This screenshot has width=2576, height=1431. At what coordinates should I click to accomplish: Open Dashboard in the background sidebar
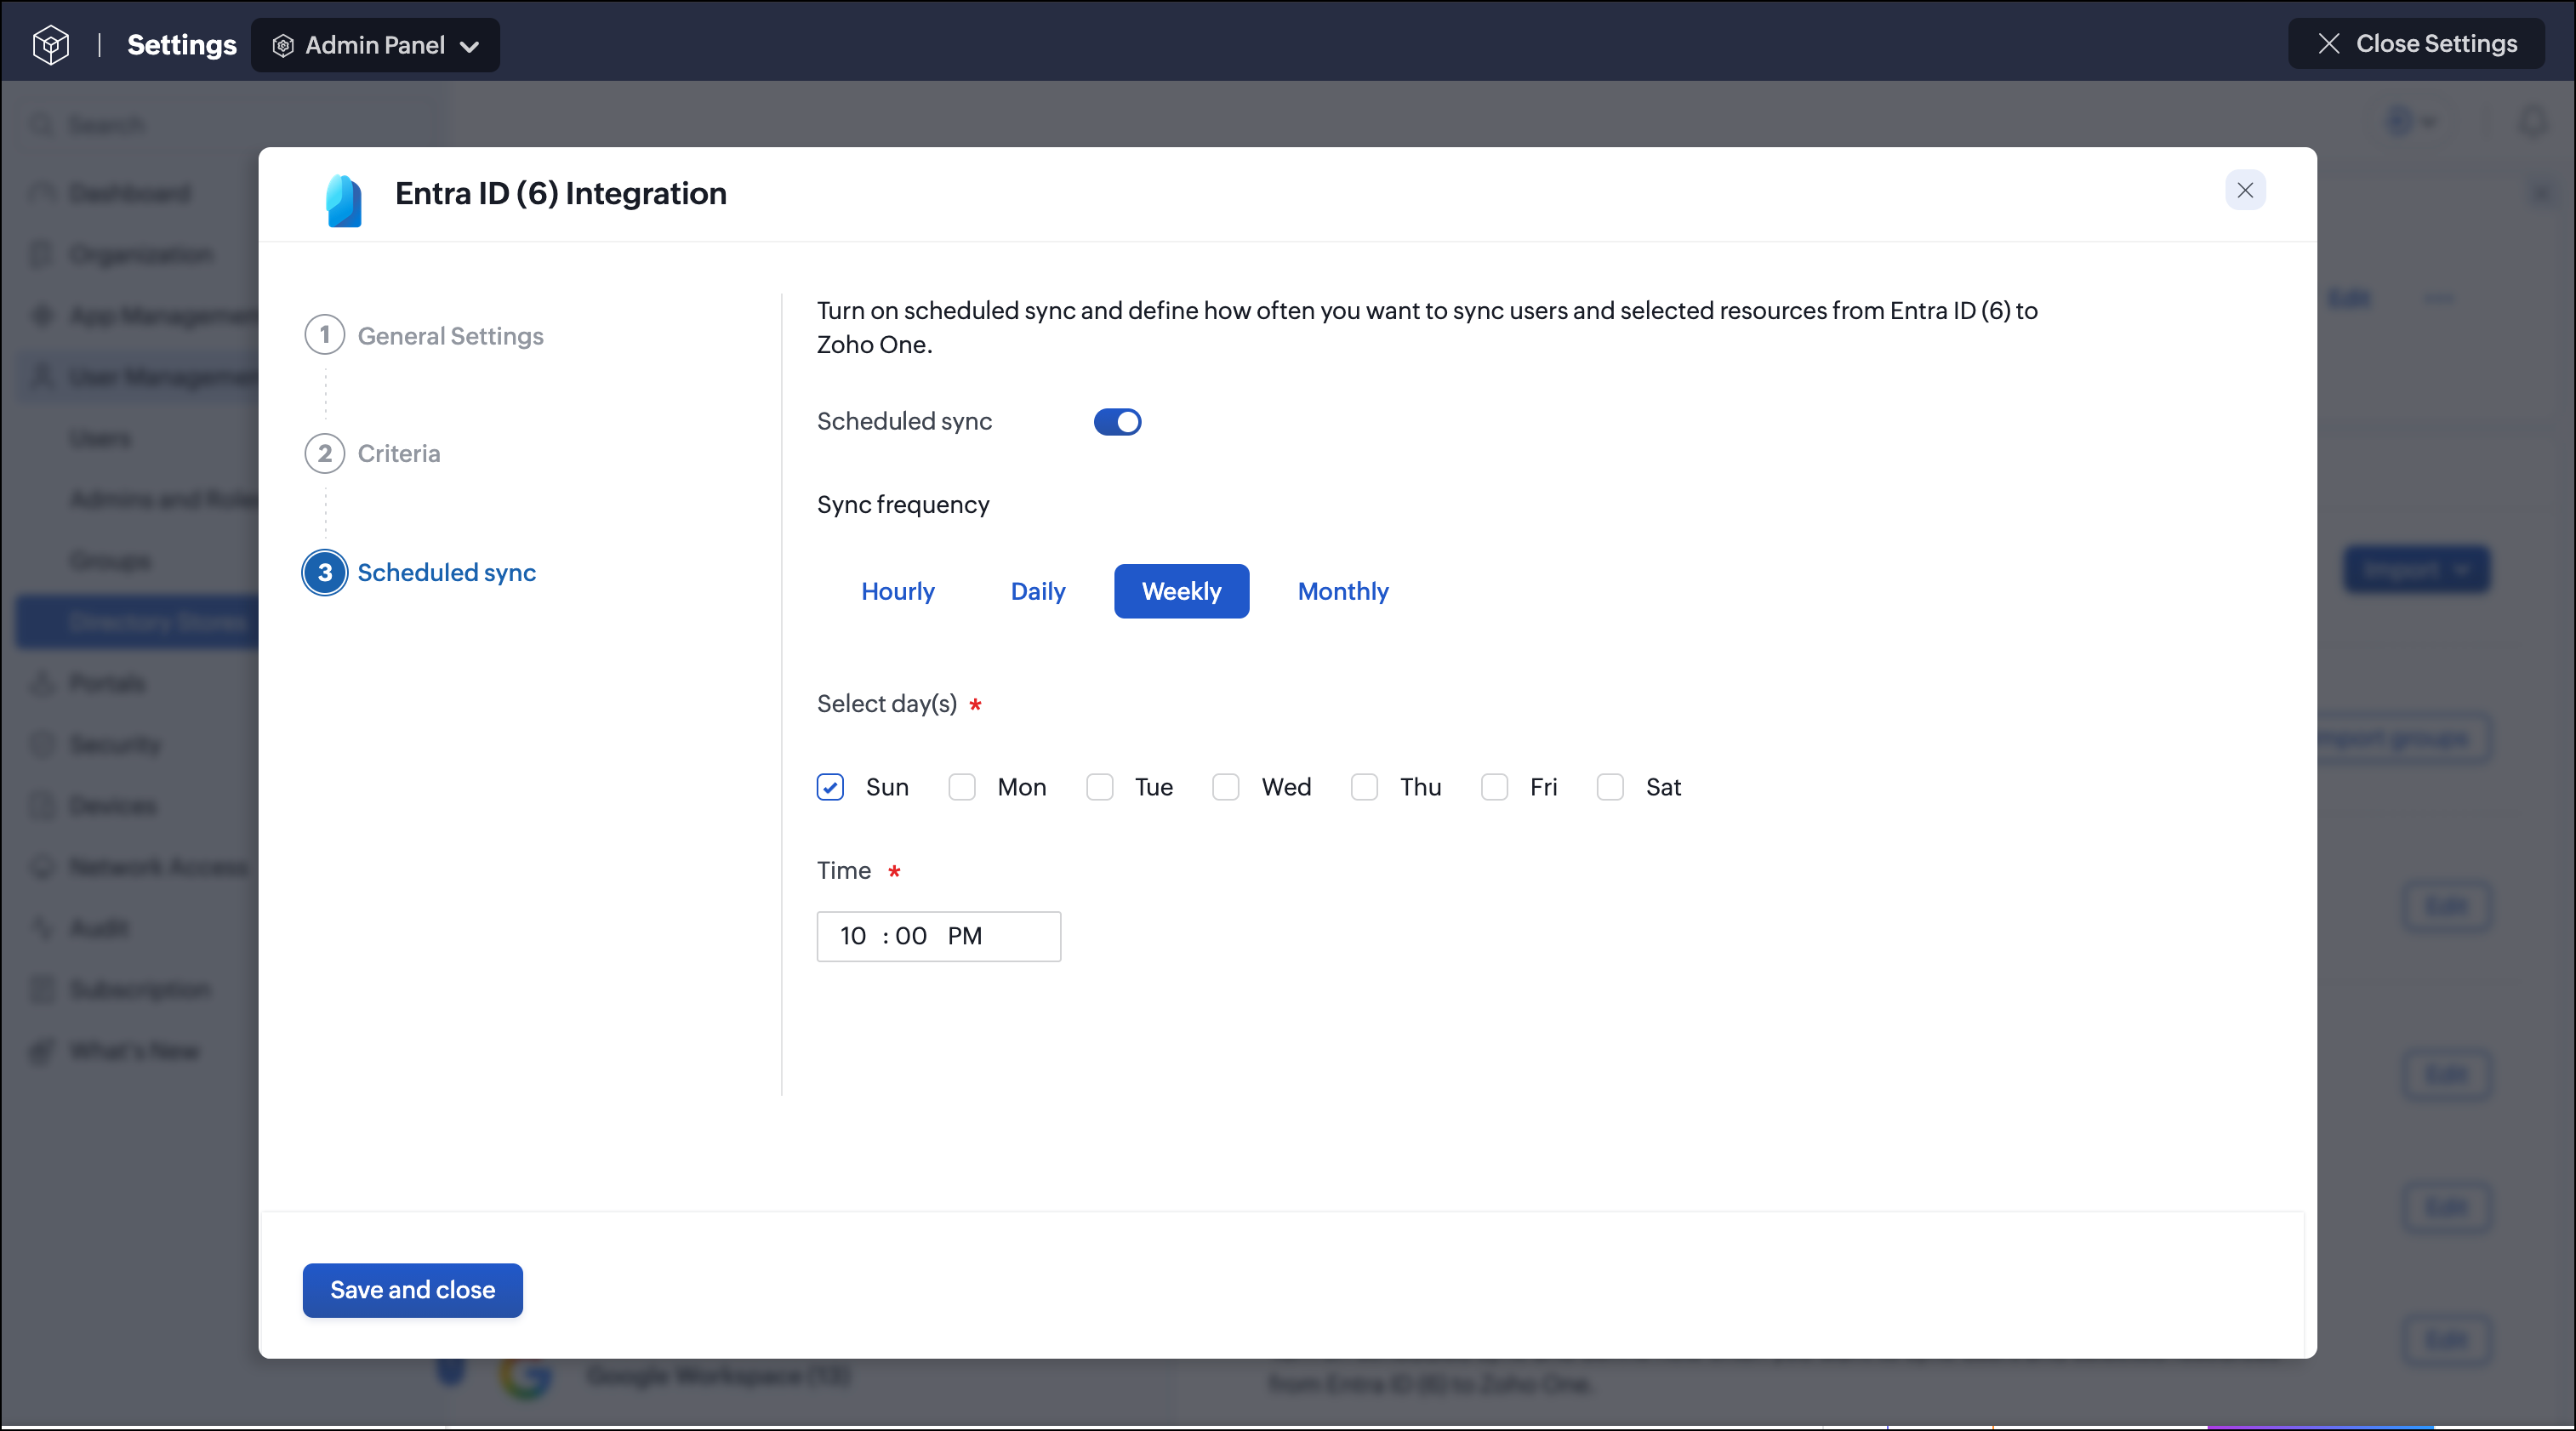point(130,193)
